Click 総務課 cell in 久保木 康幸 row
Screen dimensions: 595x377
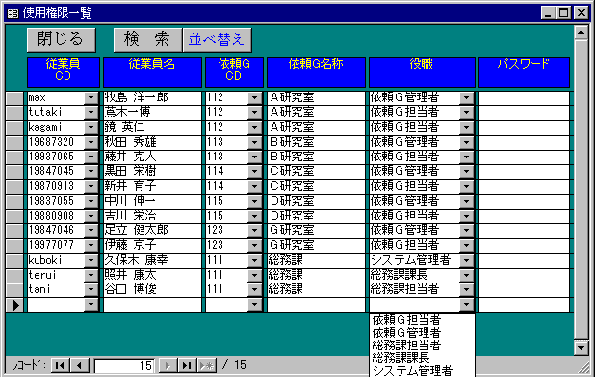316,261
